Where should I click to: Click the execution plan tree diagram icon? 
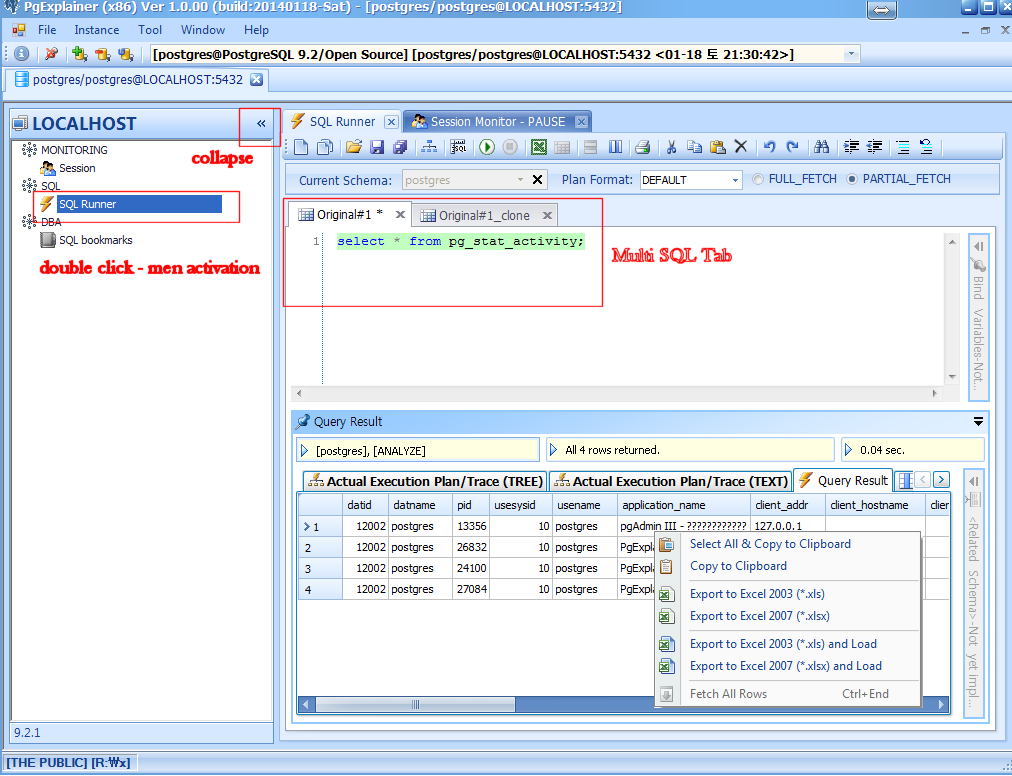[x=429, y=147]
